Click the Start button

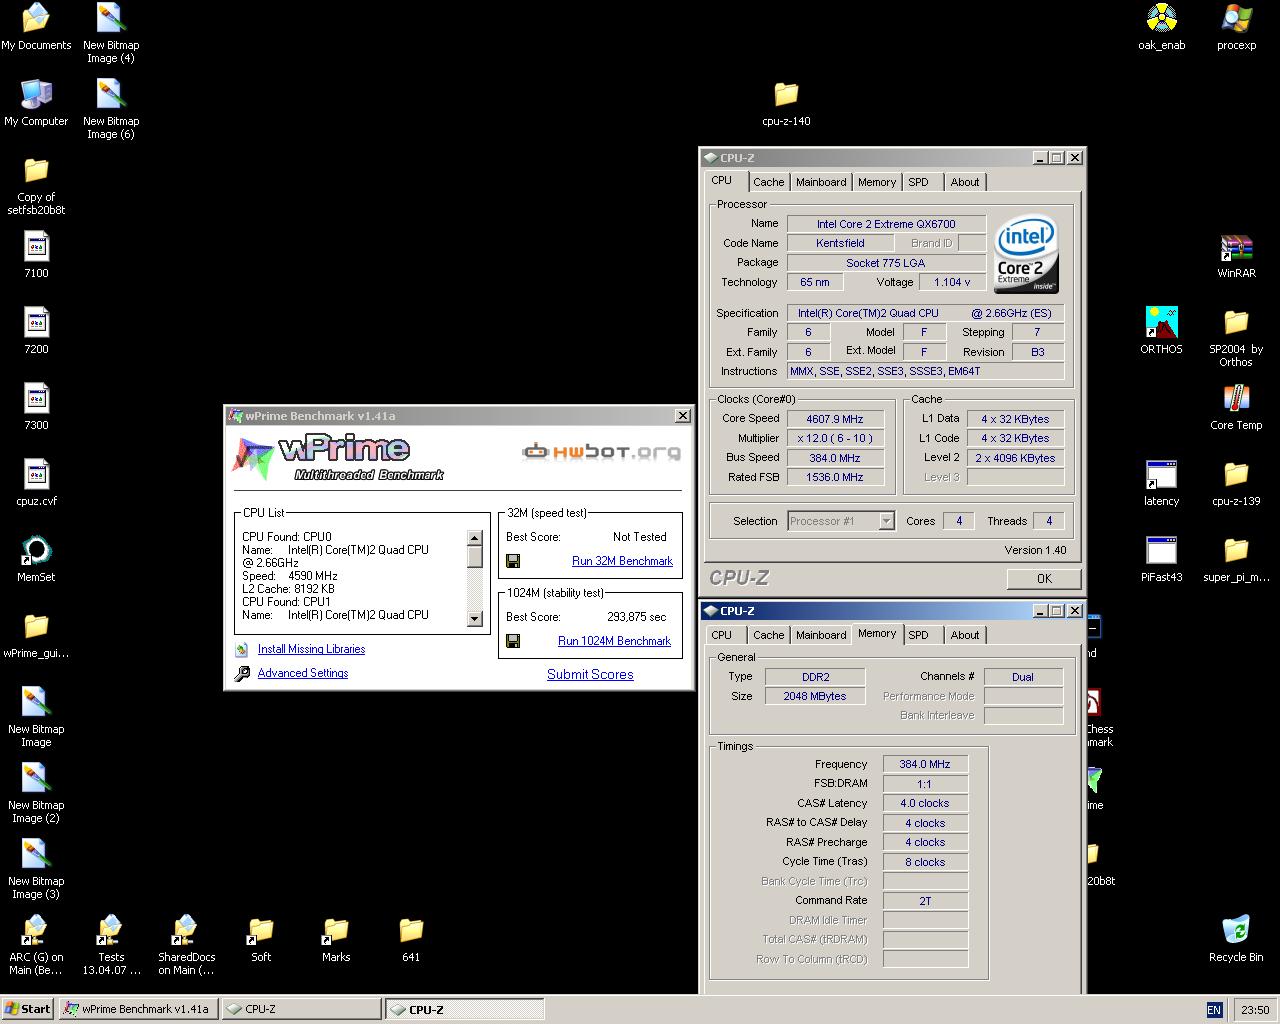coord(28,1009)
